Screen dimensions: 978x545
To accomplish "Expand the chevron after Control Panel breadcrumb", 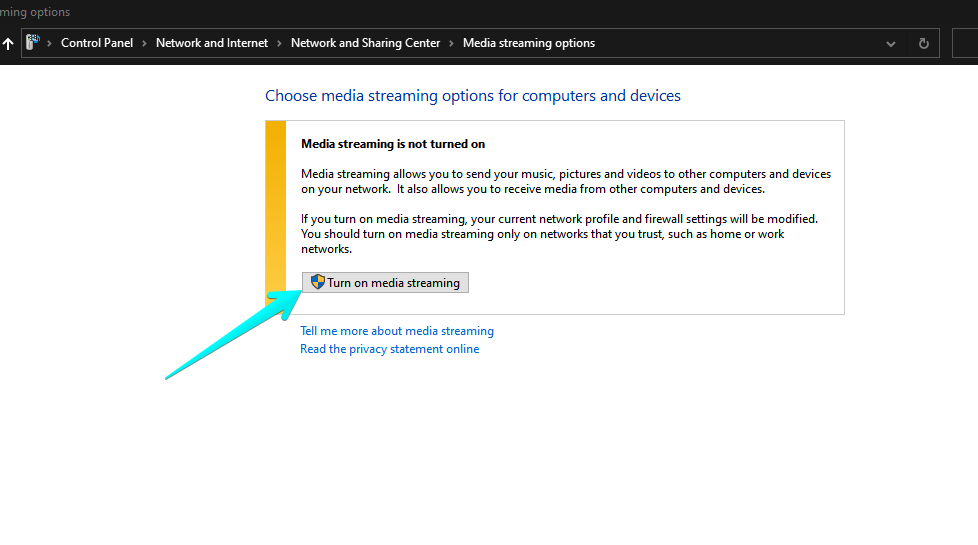I will [144, 43].
